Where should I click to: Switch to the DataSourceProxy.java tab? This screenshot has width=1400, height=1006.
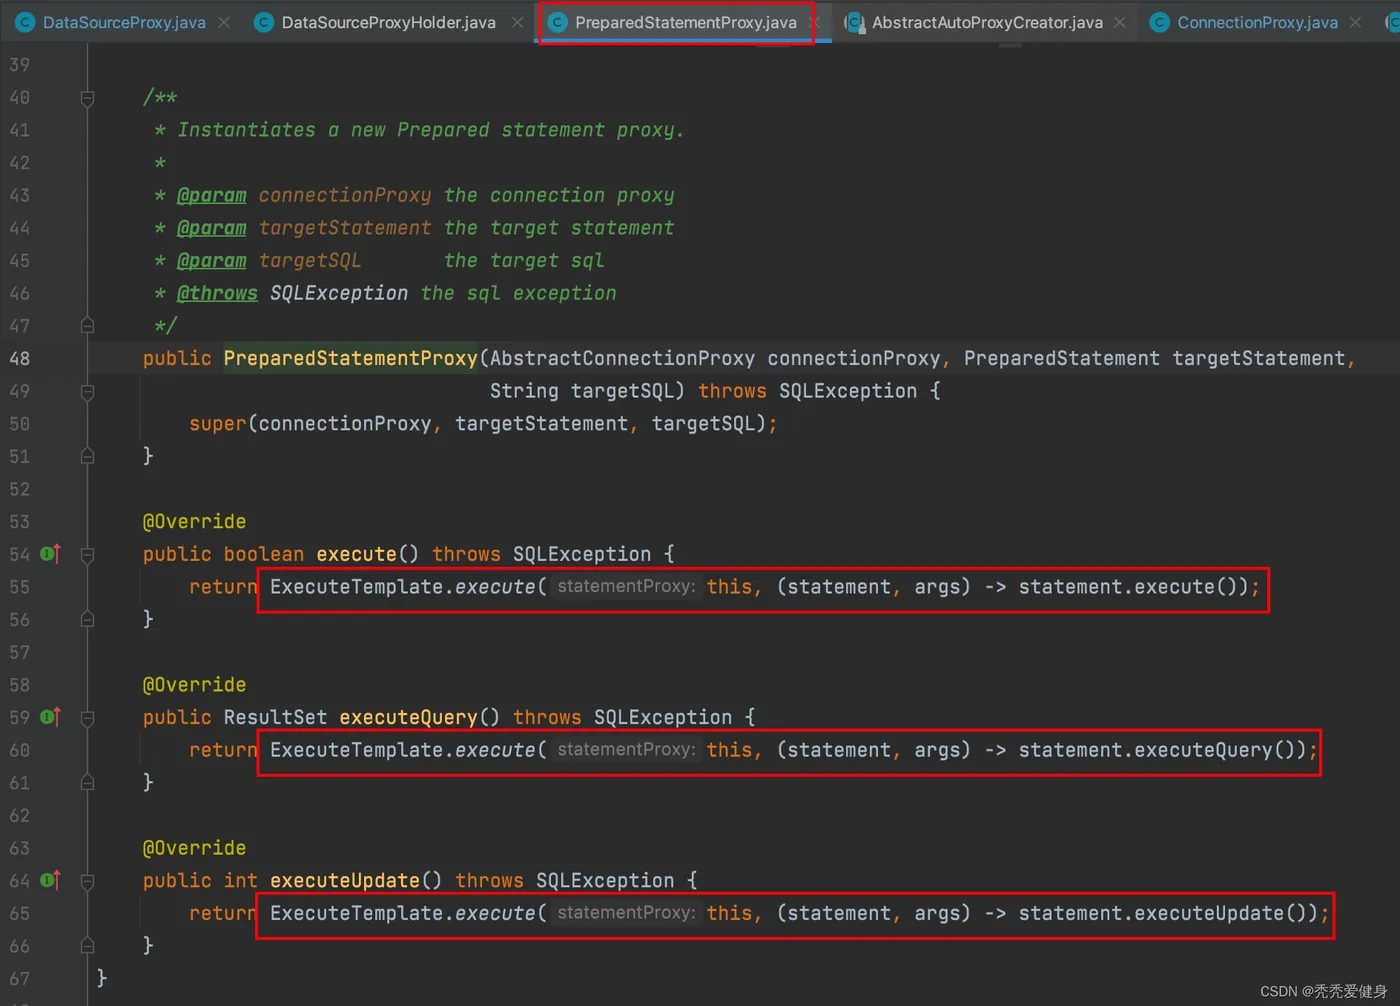pos(124,22)
